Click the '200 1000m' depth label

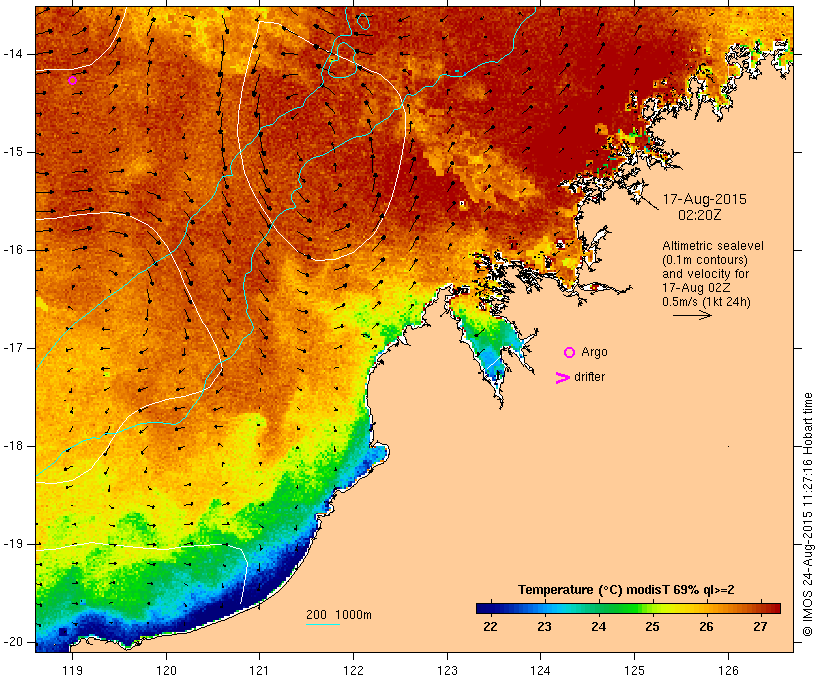pyautogui.click(x=339, y=615)
